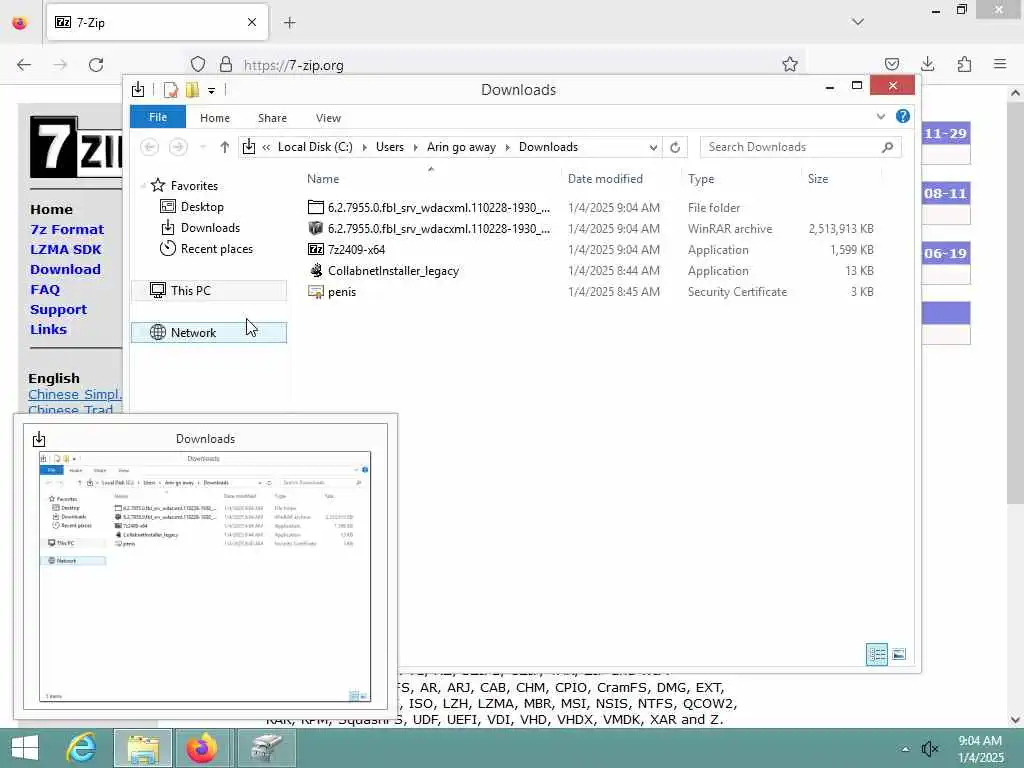Click the Firefox tracking protection shield icon
The height and width of the screenshot is (768, 1024).
[x=198, y=65]
